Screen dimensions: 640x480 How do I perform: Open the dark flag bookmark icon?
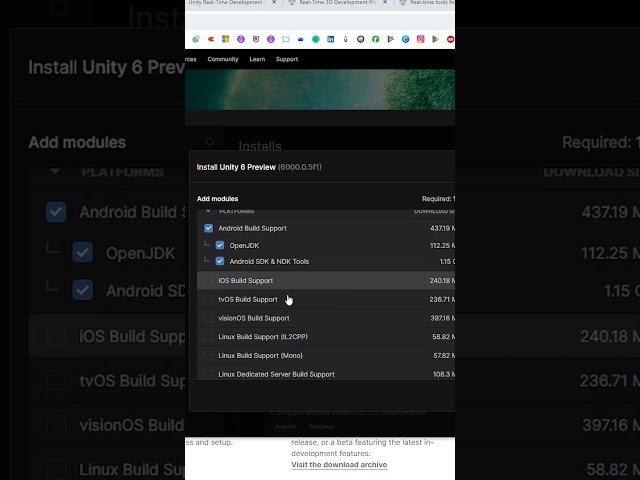[391, 39]
